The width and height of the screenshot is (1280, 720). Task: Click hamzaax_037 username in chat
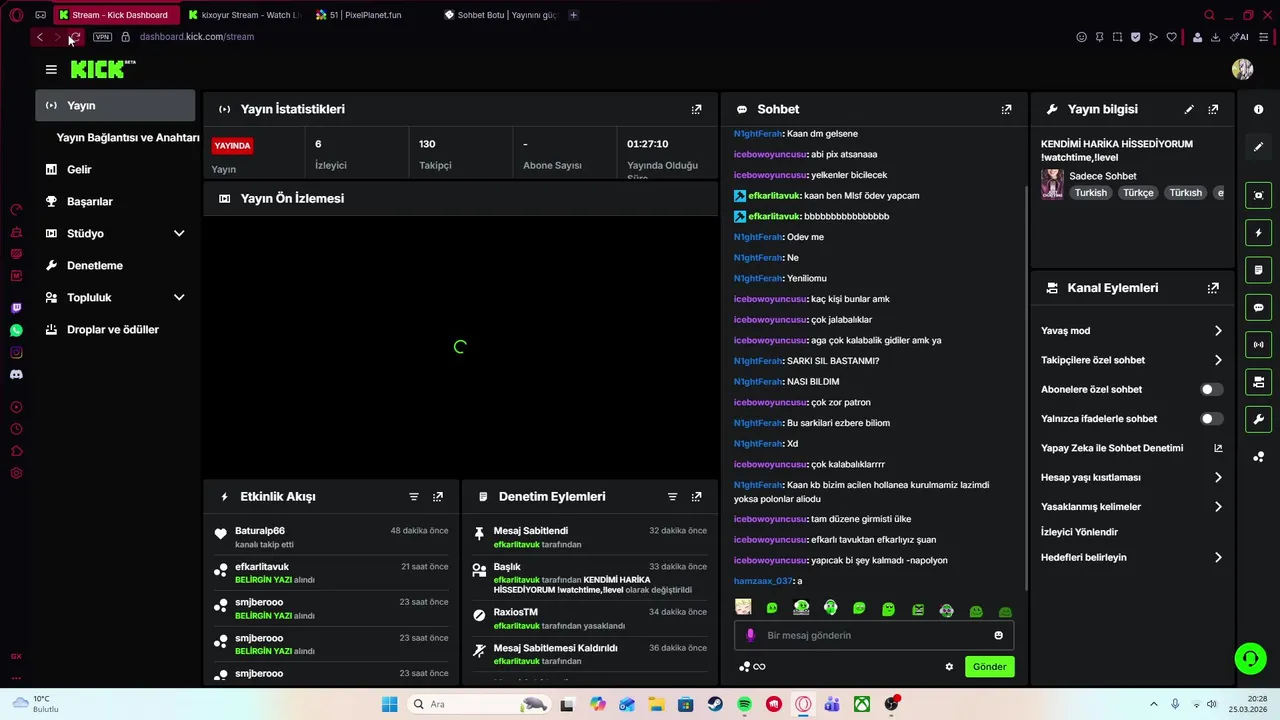[x=762, y=581]
